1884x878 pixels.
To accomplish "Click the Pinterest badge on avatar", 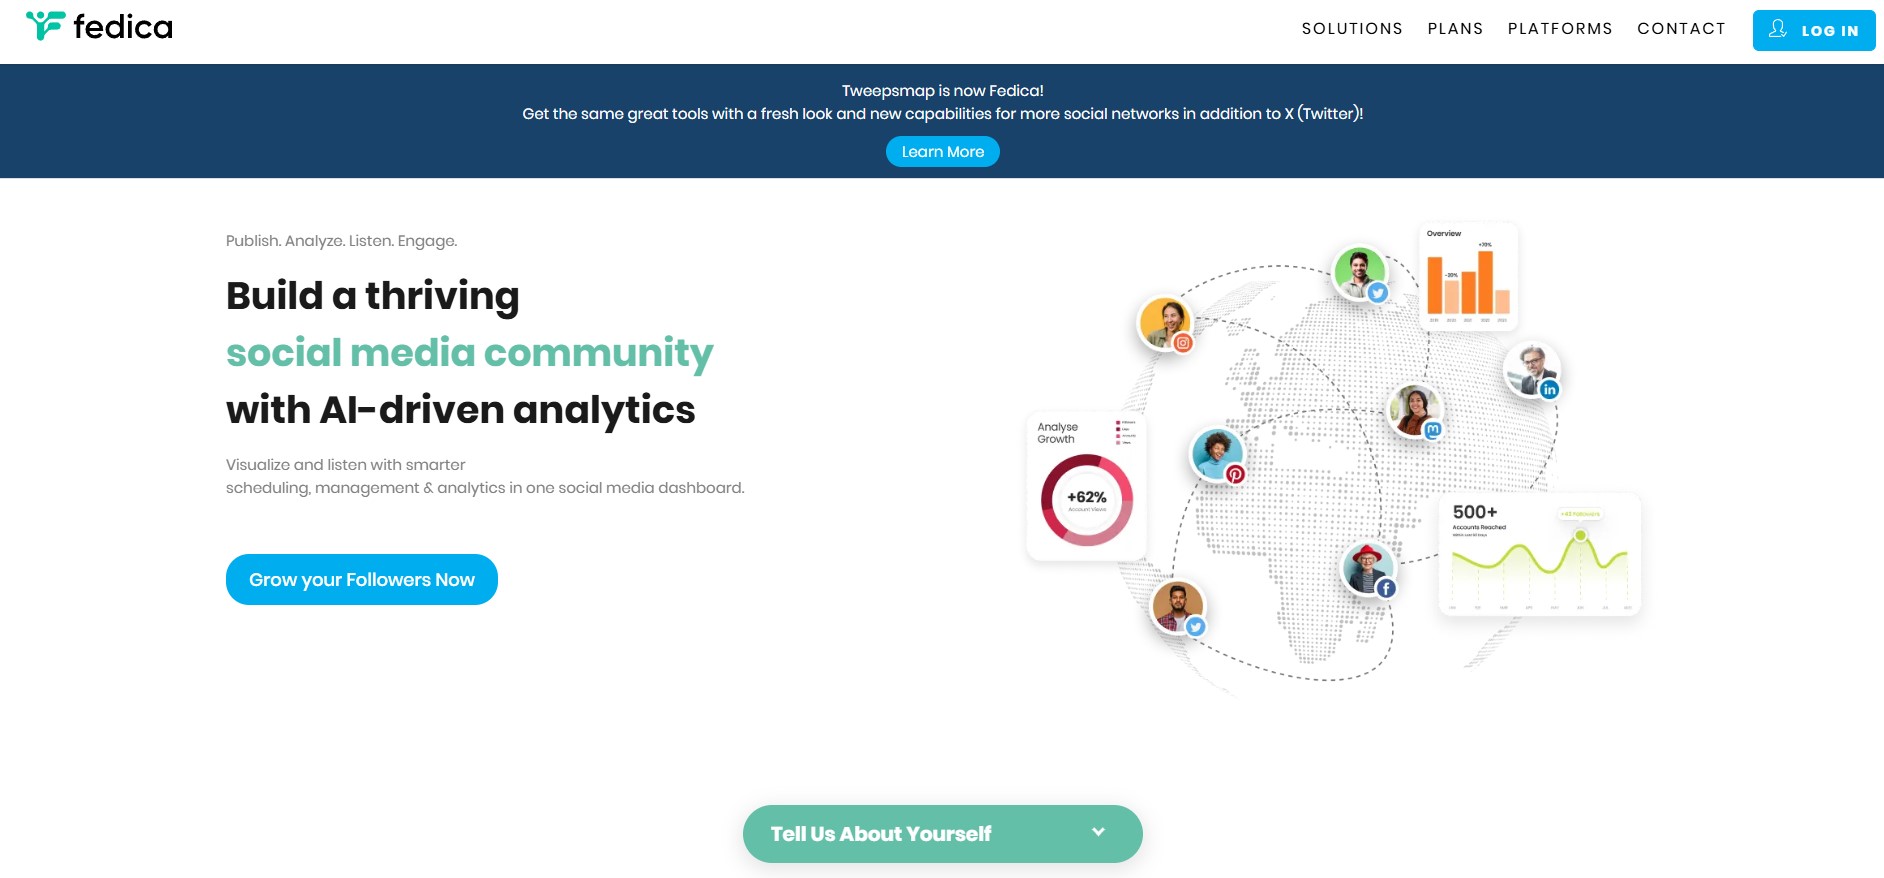I will [1236, 474].
